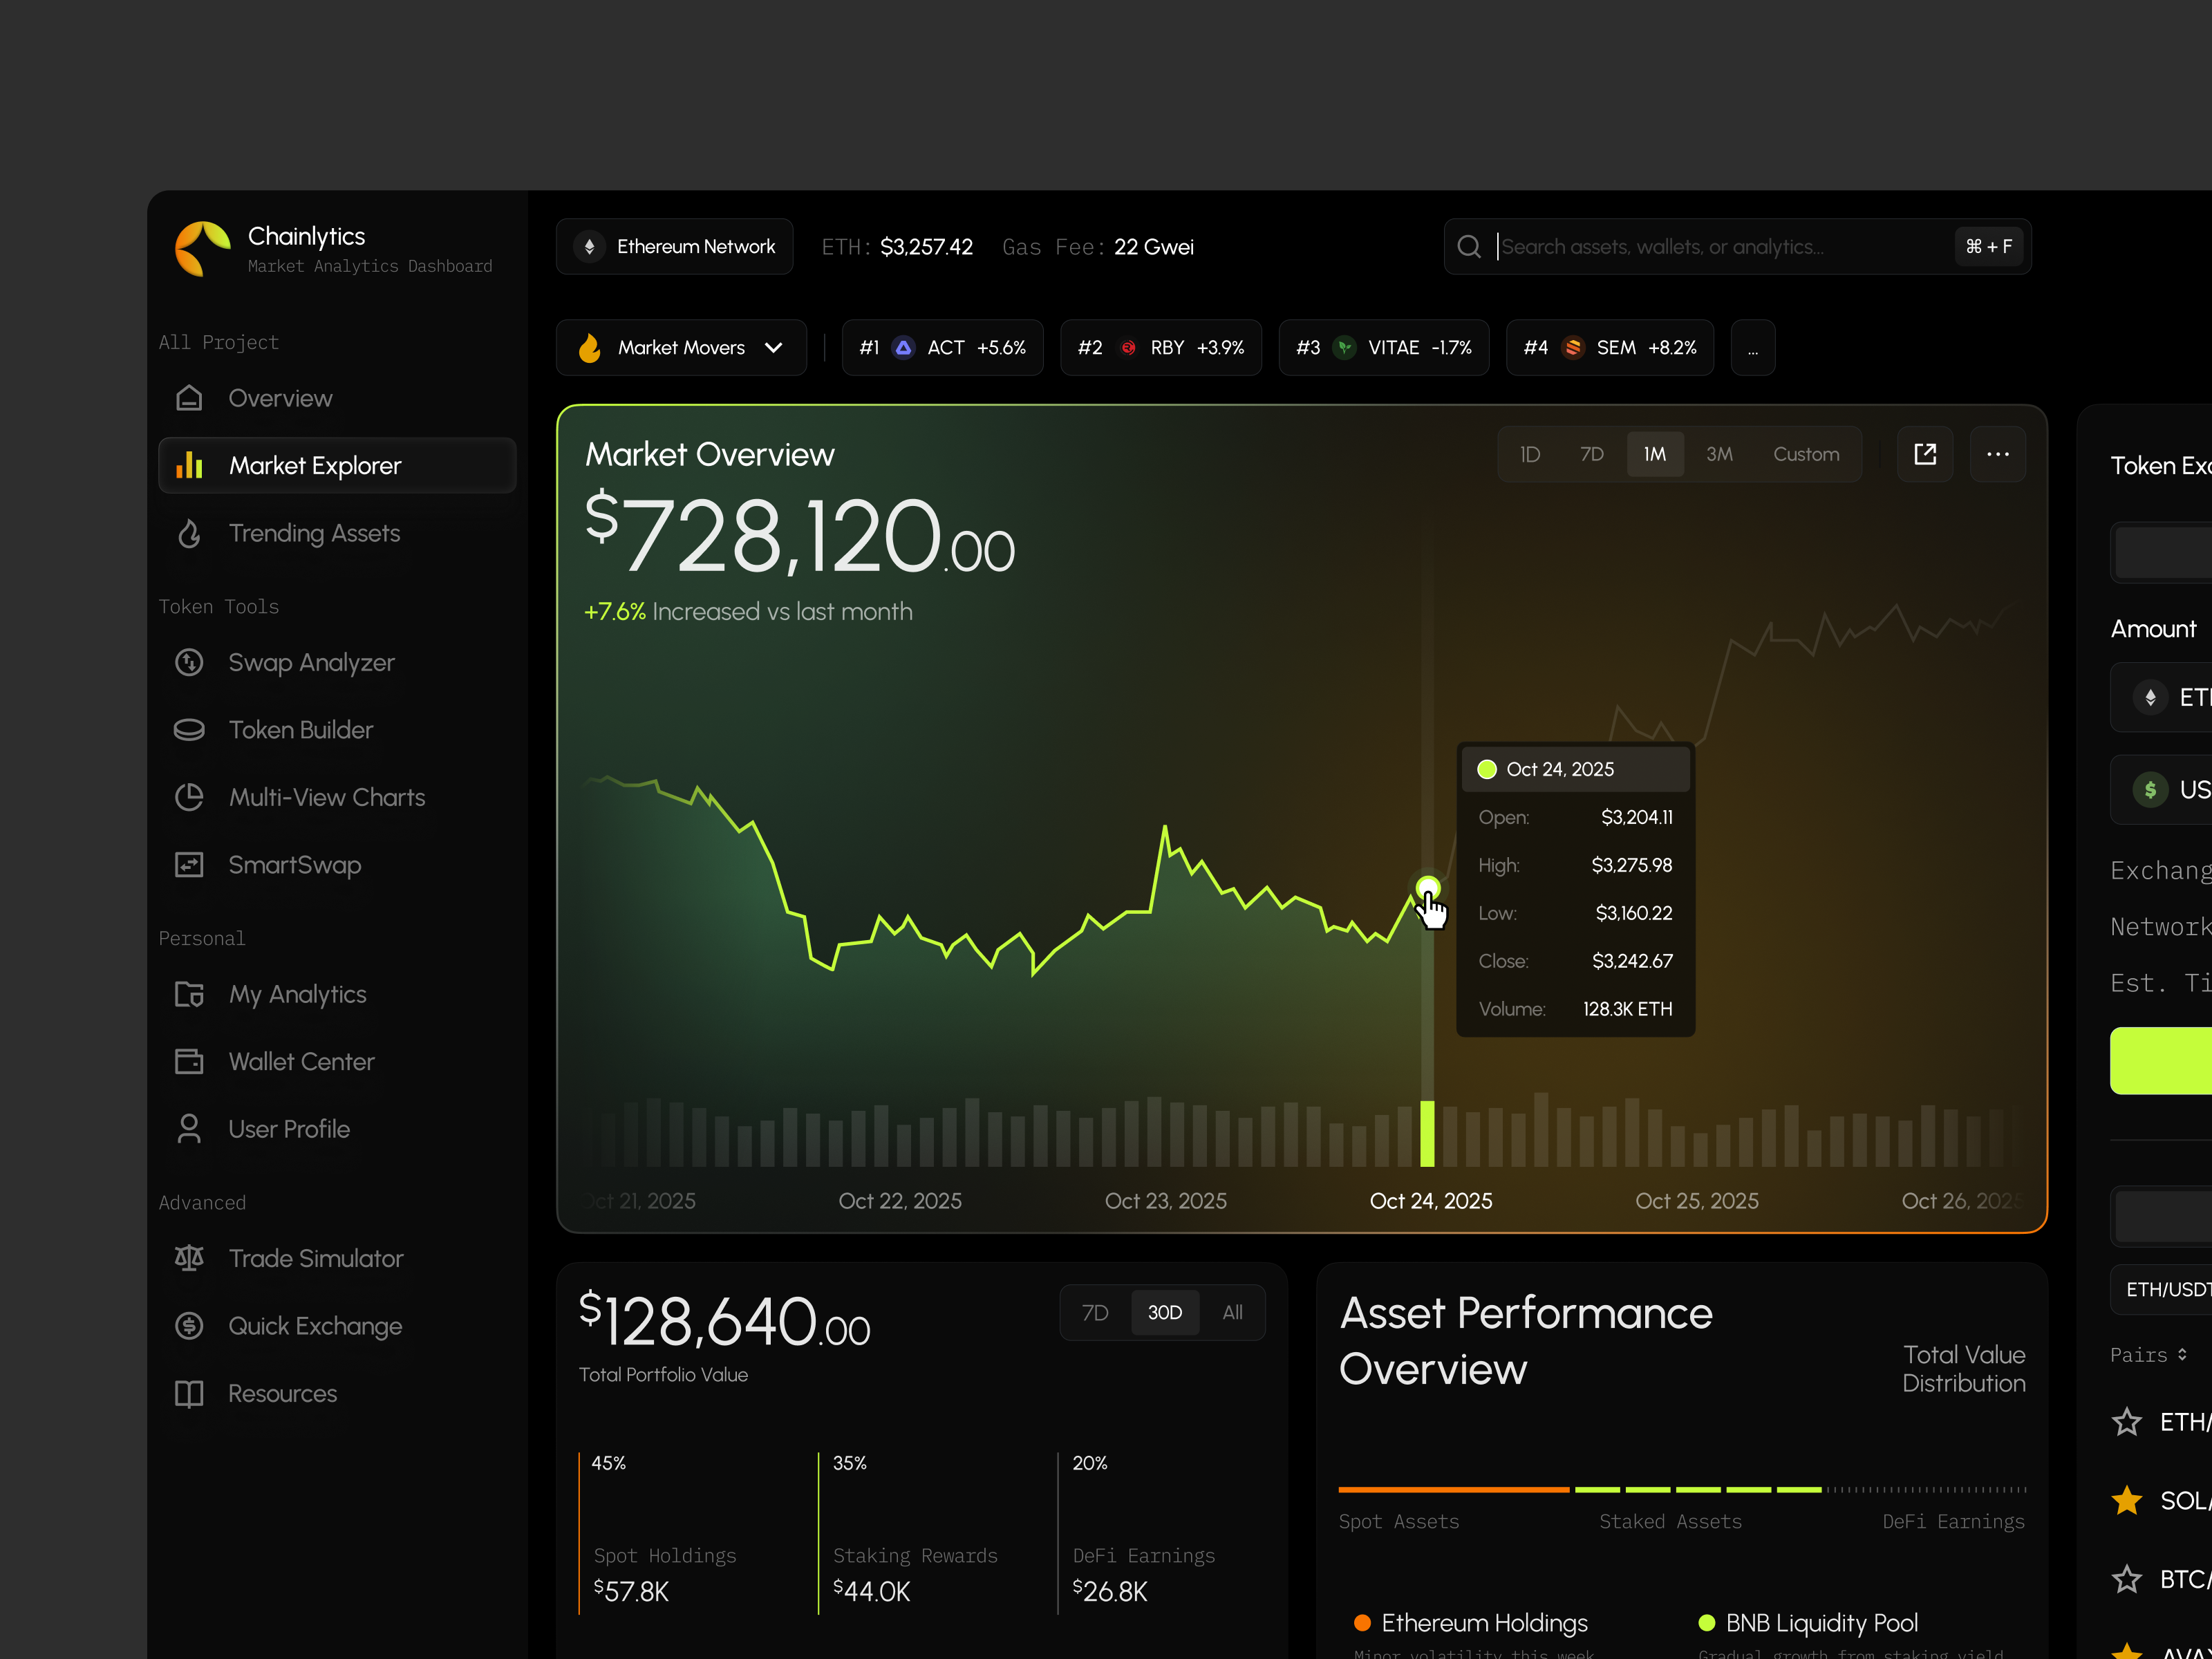This screenshot has width=2212, height=1659.
Task: Click the #2 RBY +3.9% mover chip
Action: (x=1161, y=348)
